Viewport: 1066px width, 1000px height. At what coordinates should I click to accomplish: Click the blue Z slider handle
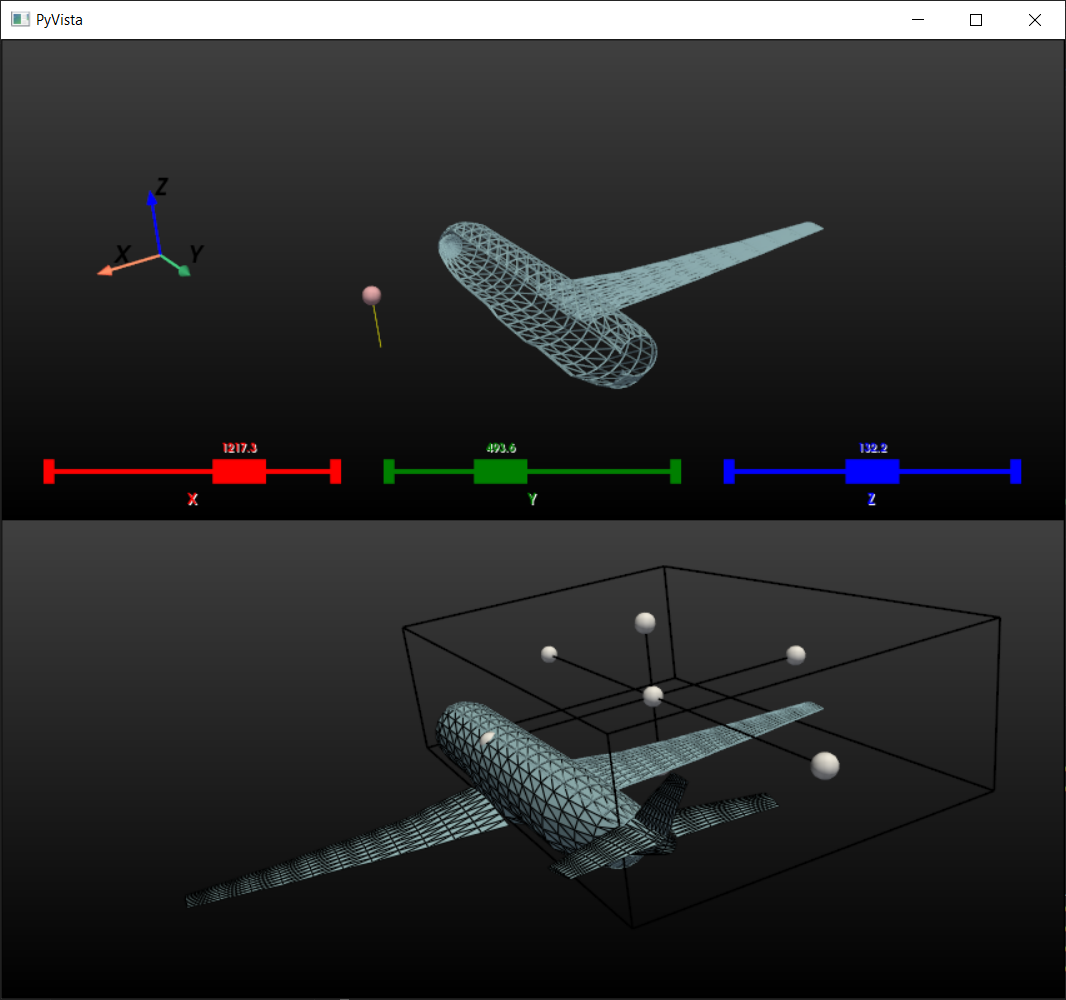(872, 471)
